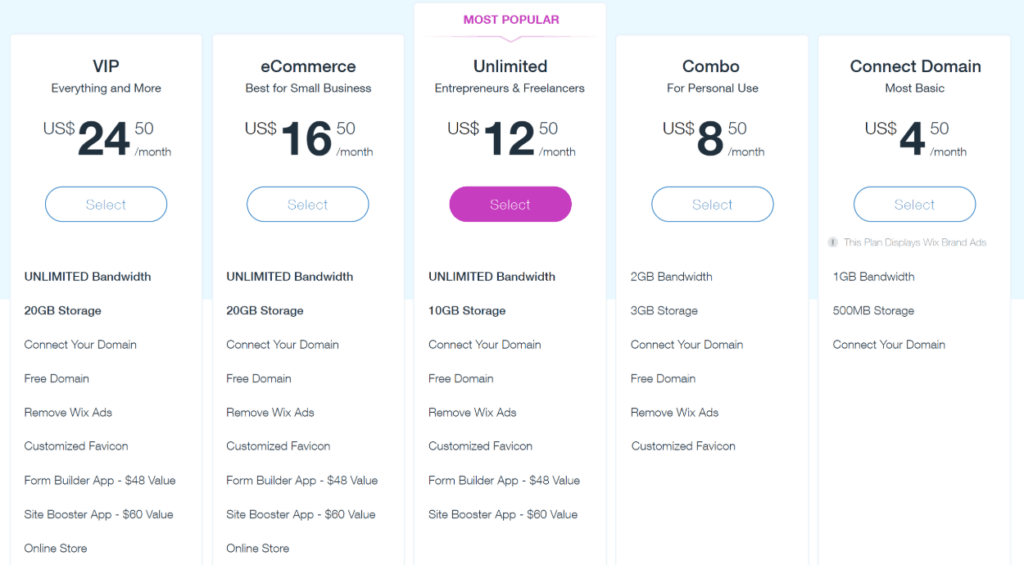1024x565 pixels.
Task: Click the eCommerce plan title
Action: coord(308,66)
